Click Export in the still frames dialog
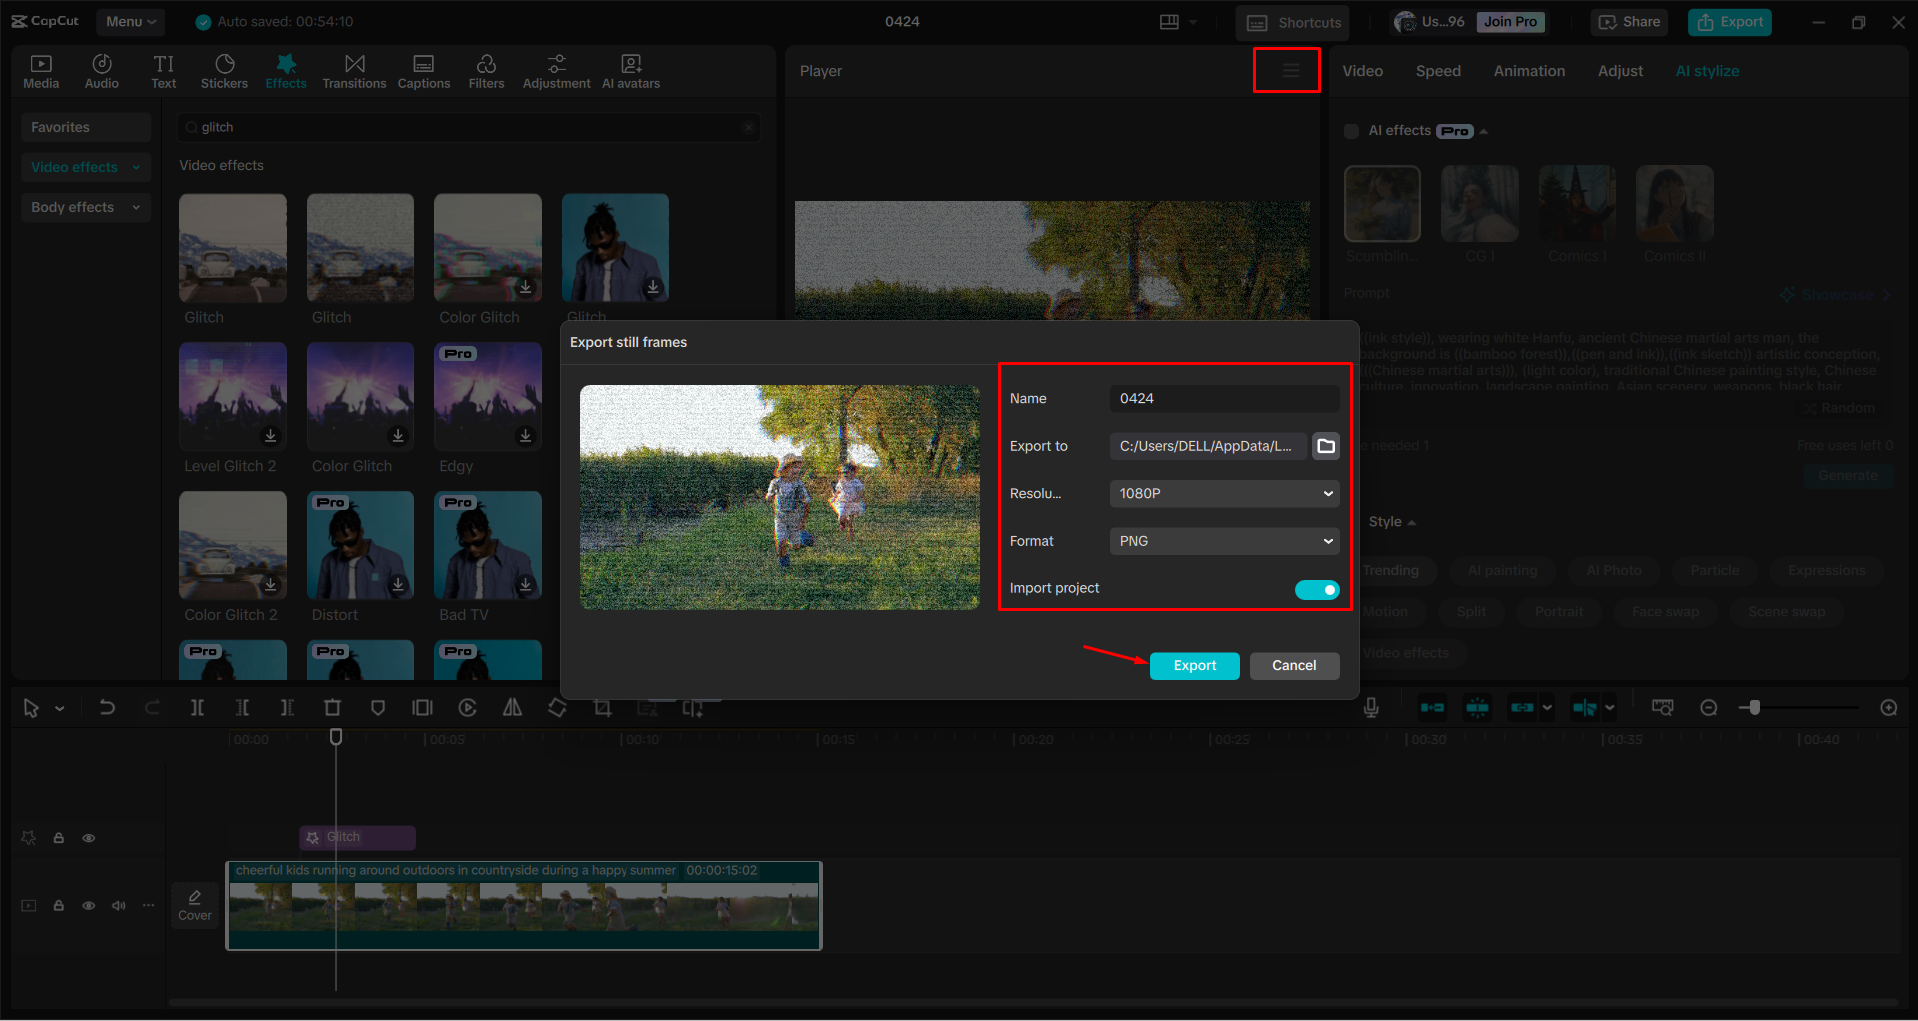The height and width of the screenshot is (1021, 1918). click(x=1194, y=665)
